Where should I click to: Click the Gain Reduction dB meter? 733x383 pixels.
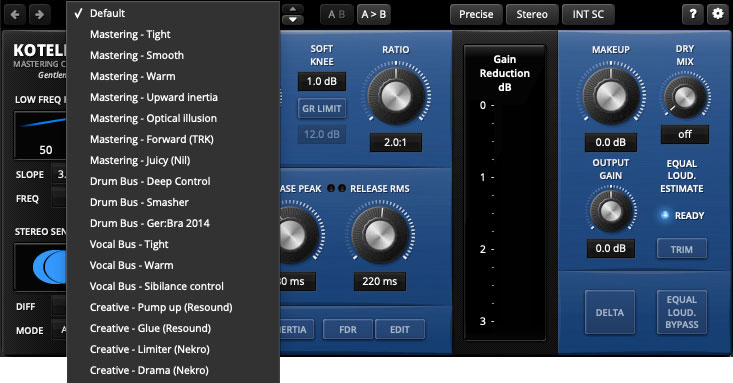505,193
